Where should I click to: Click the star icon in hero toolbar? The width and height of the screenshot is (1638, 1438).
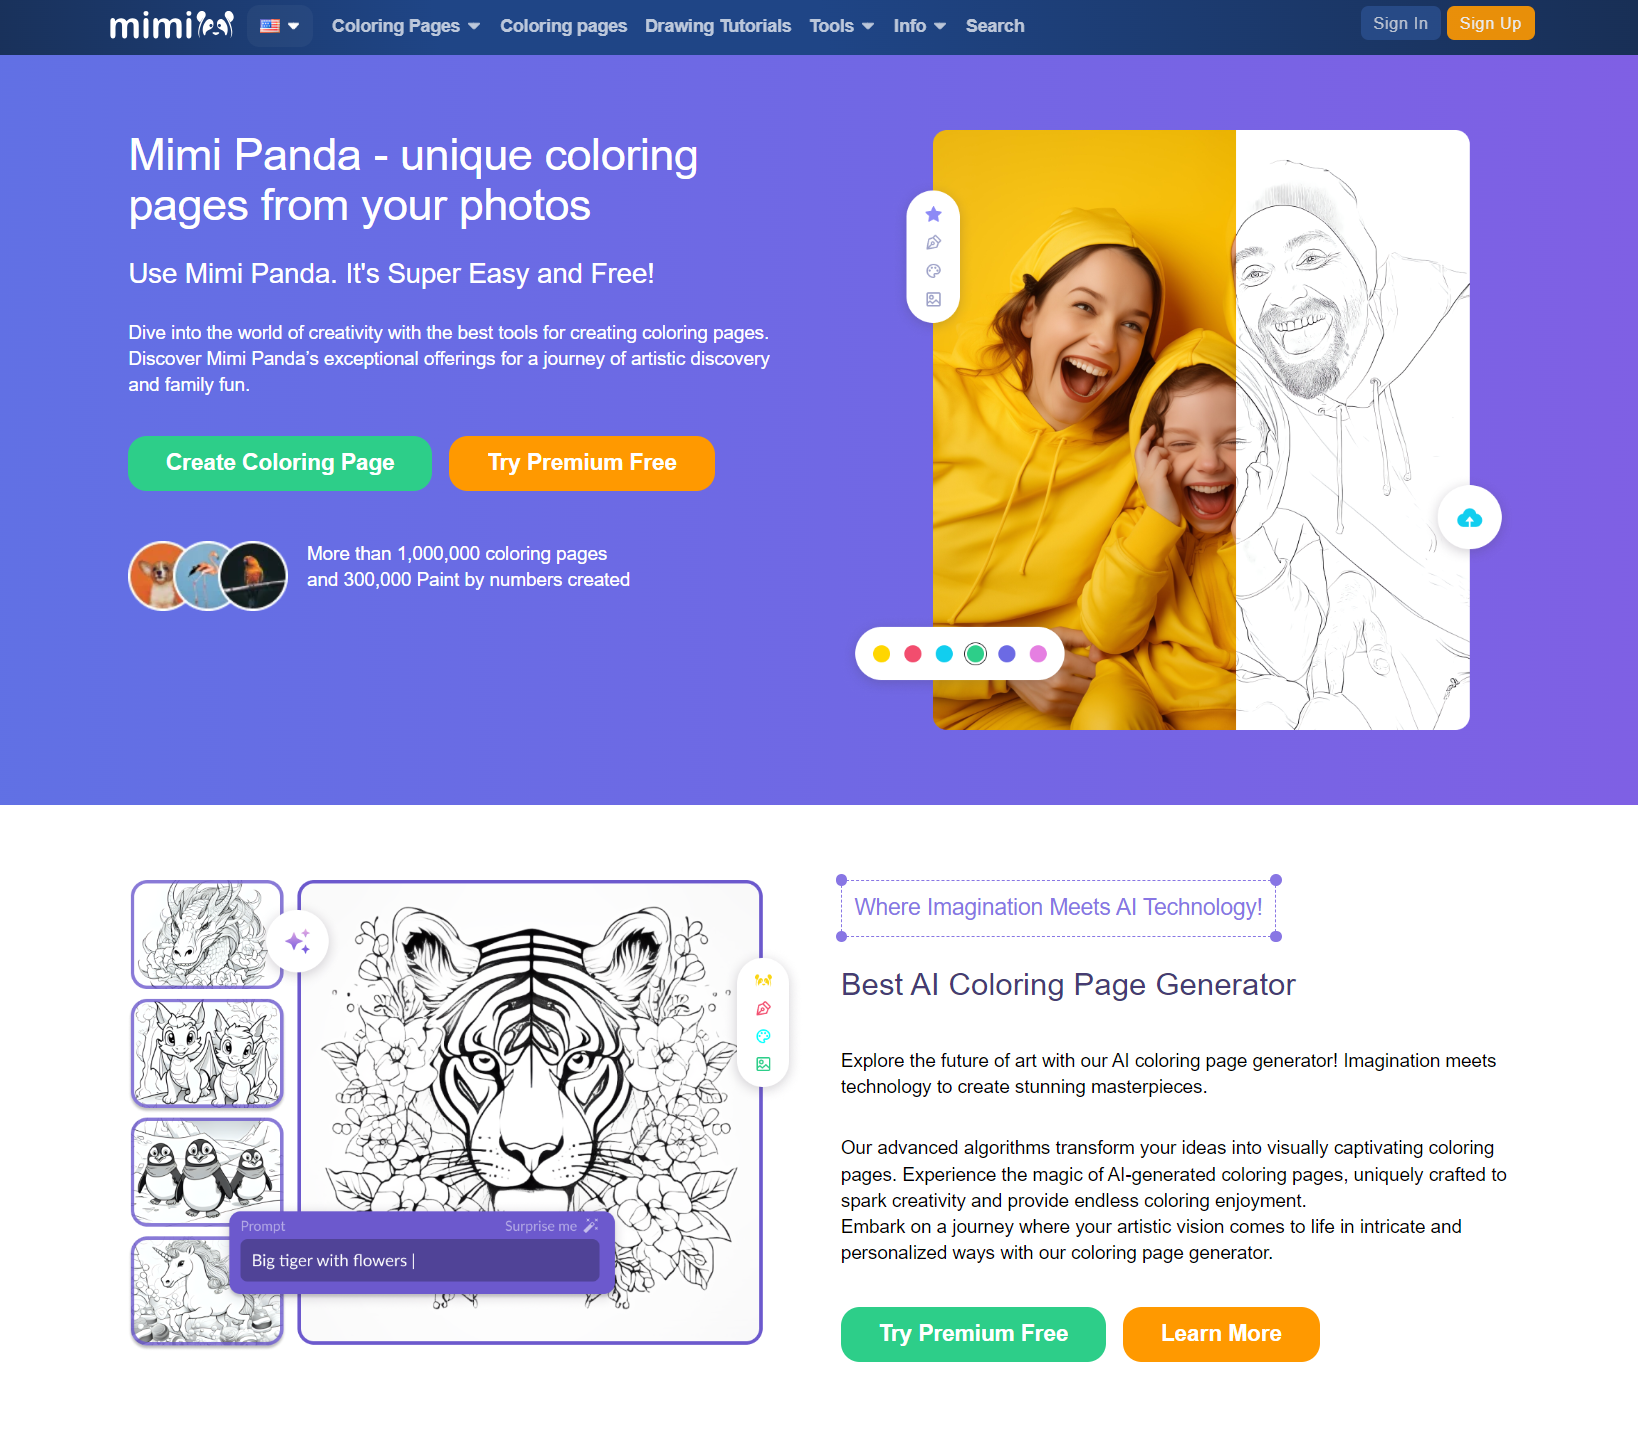pos(933,214)
